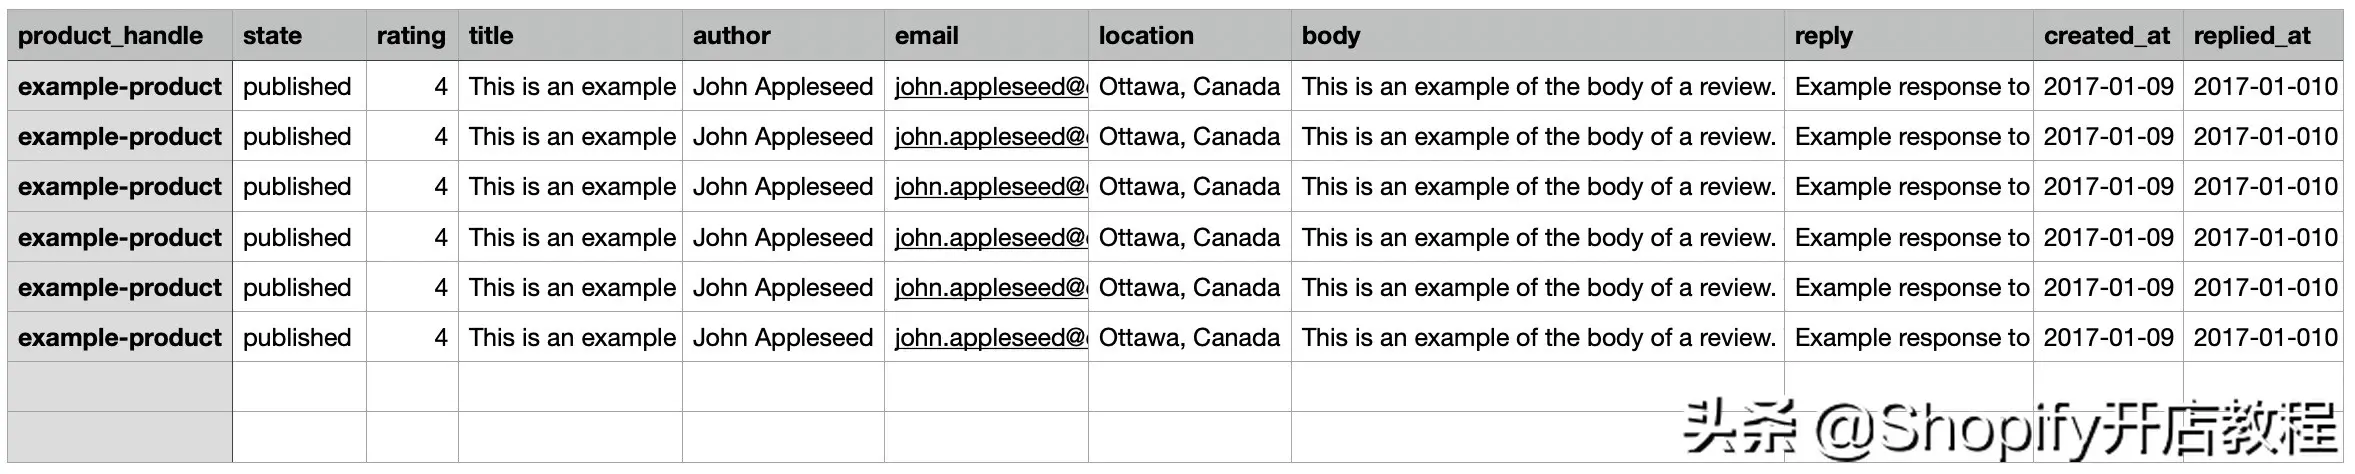The height and width of the screenshot is (474, 2355).
Task: Select the created_at header cell
Action: tap(2108, 36)
